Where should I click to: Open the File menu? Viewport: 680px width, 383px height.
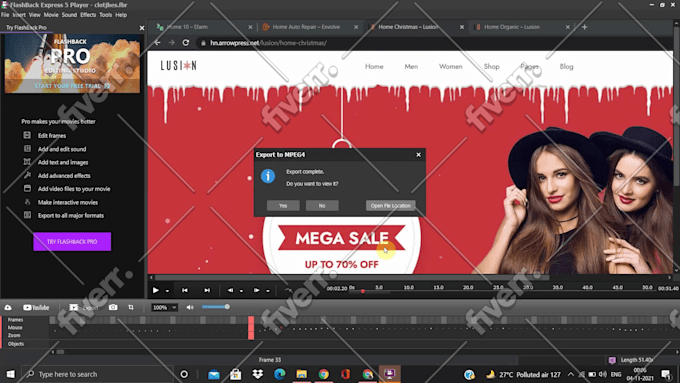point(5,15)
